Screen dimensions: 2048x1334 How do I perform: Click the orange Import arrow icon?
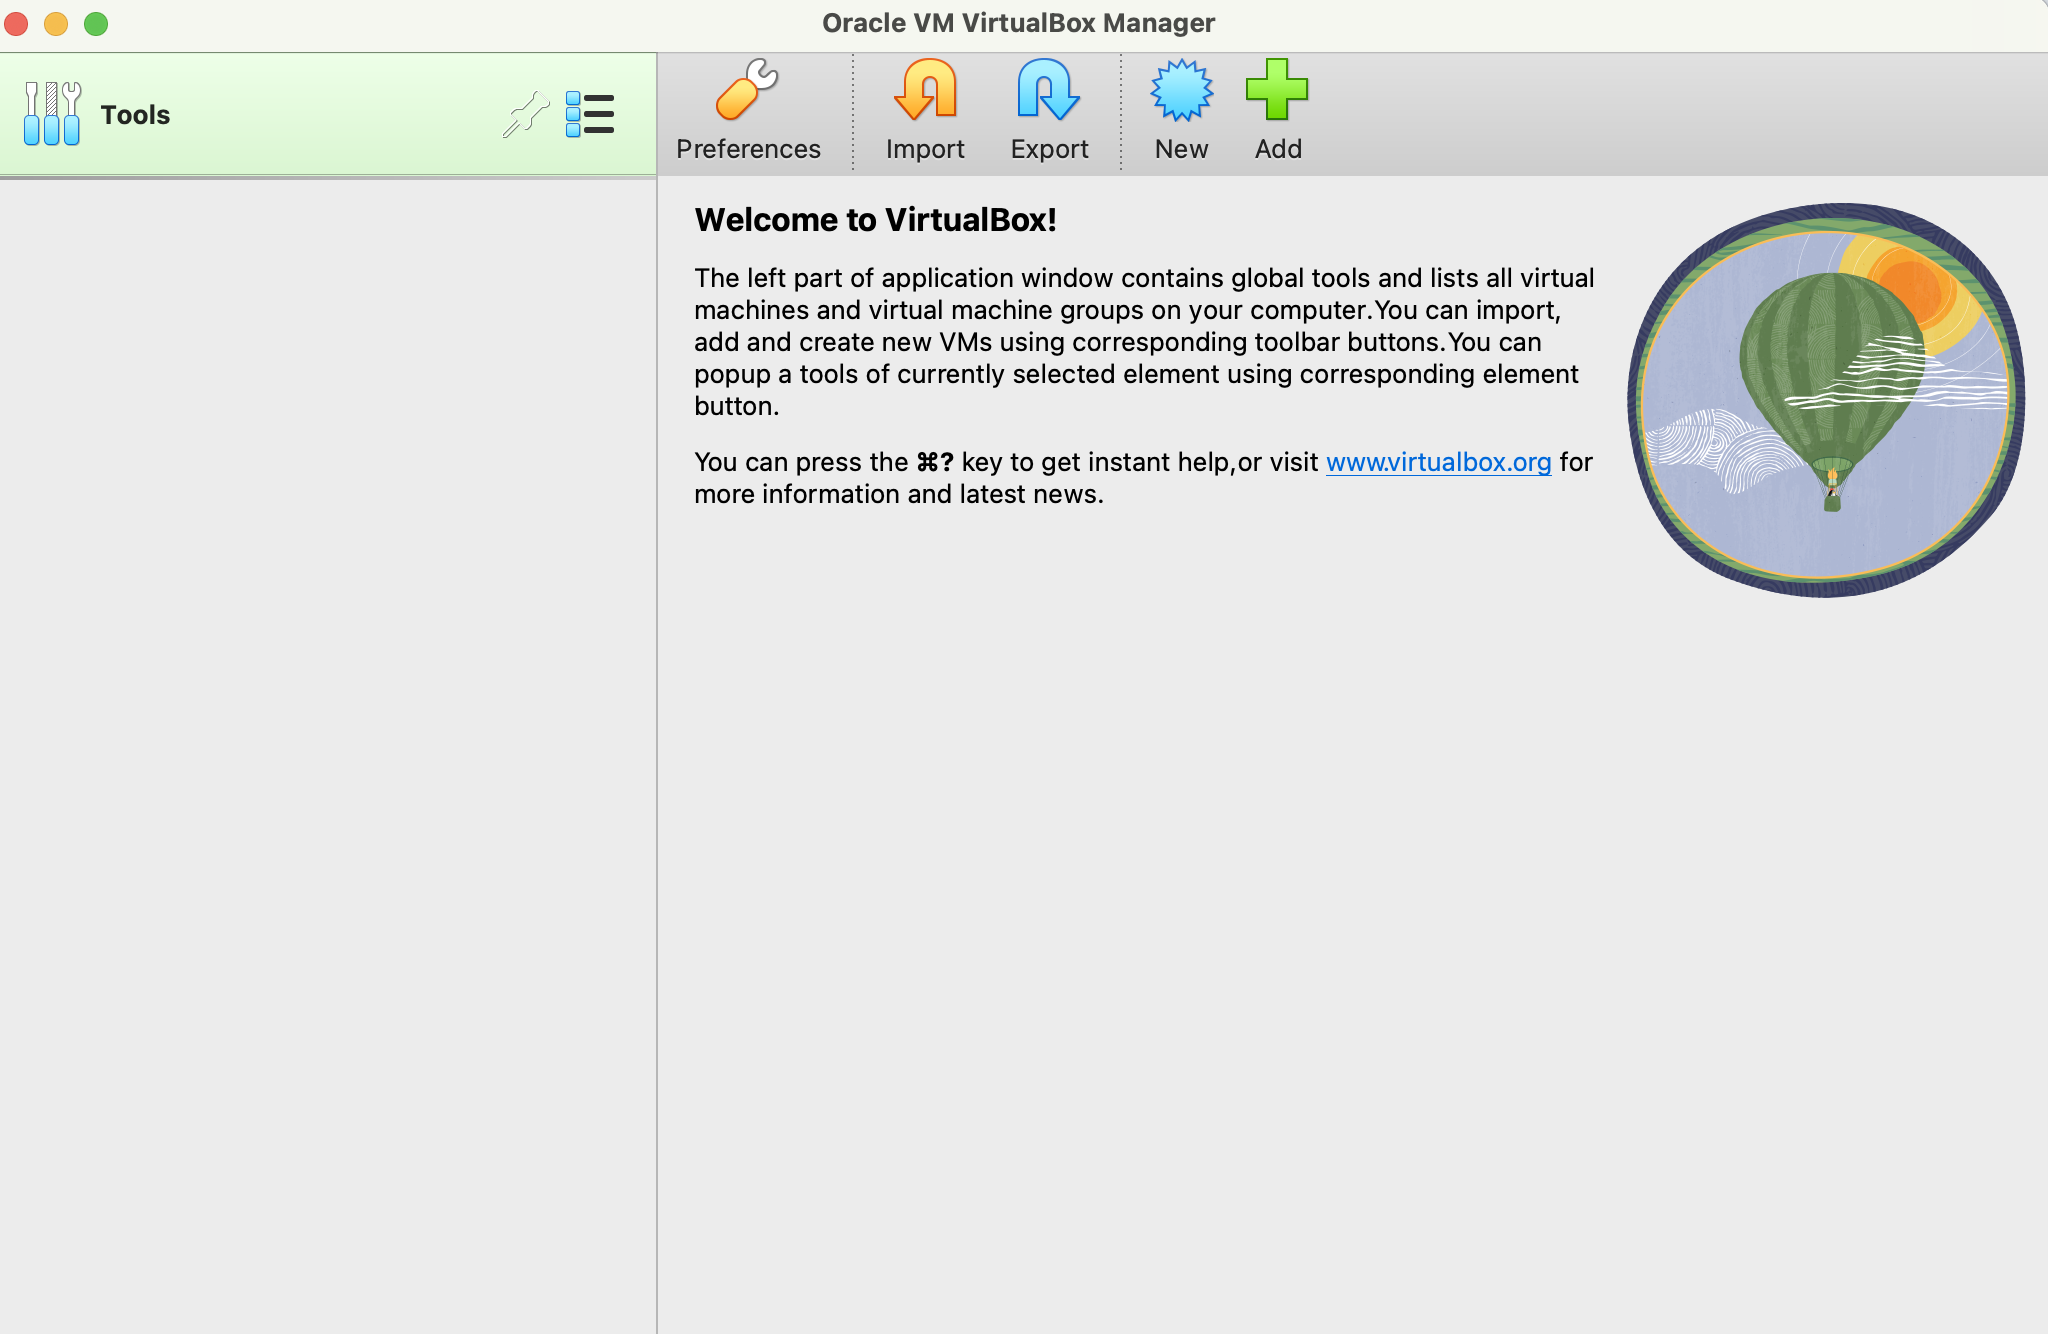(x=925, y=90)
